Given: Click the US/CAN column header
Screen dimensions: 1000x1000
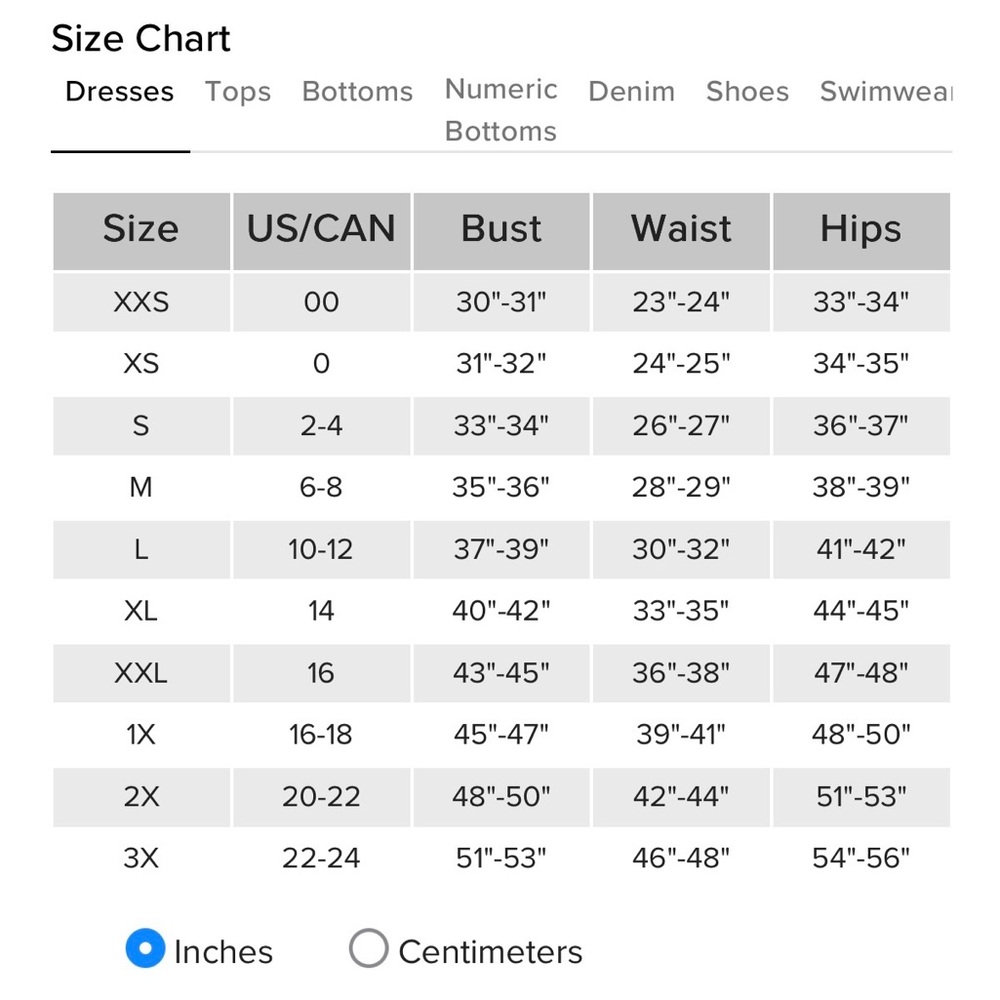Looking at the screenshot, I should [321, 231].
